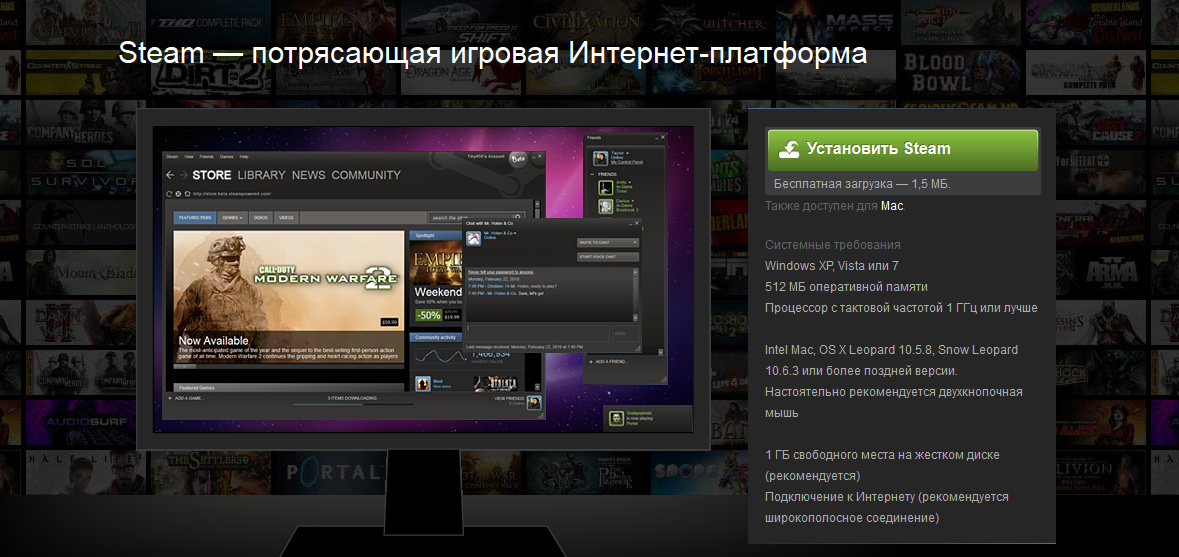This screenshot has height=557, width=1179.
Task: Click Sodapopinski notification avatar
Action: (x=616, y=418)
